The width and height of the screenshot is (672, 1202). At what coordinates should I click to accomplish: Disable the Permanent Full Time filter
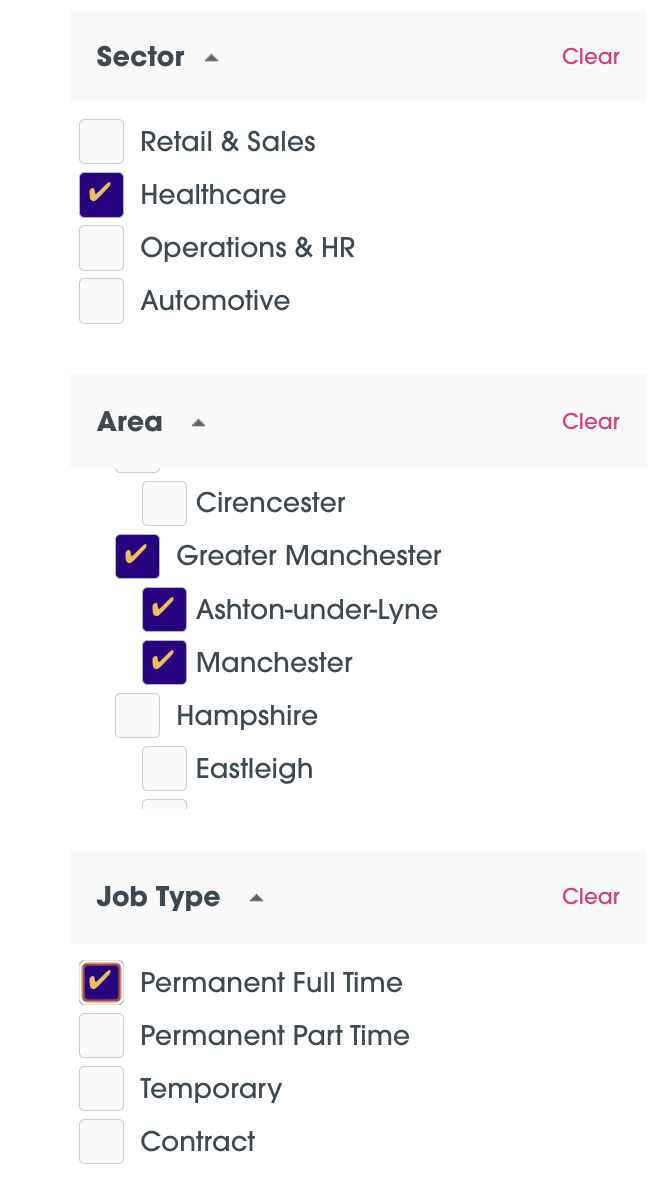pos(101,982)
